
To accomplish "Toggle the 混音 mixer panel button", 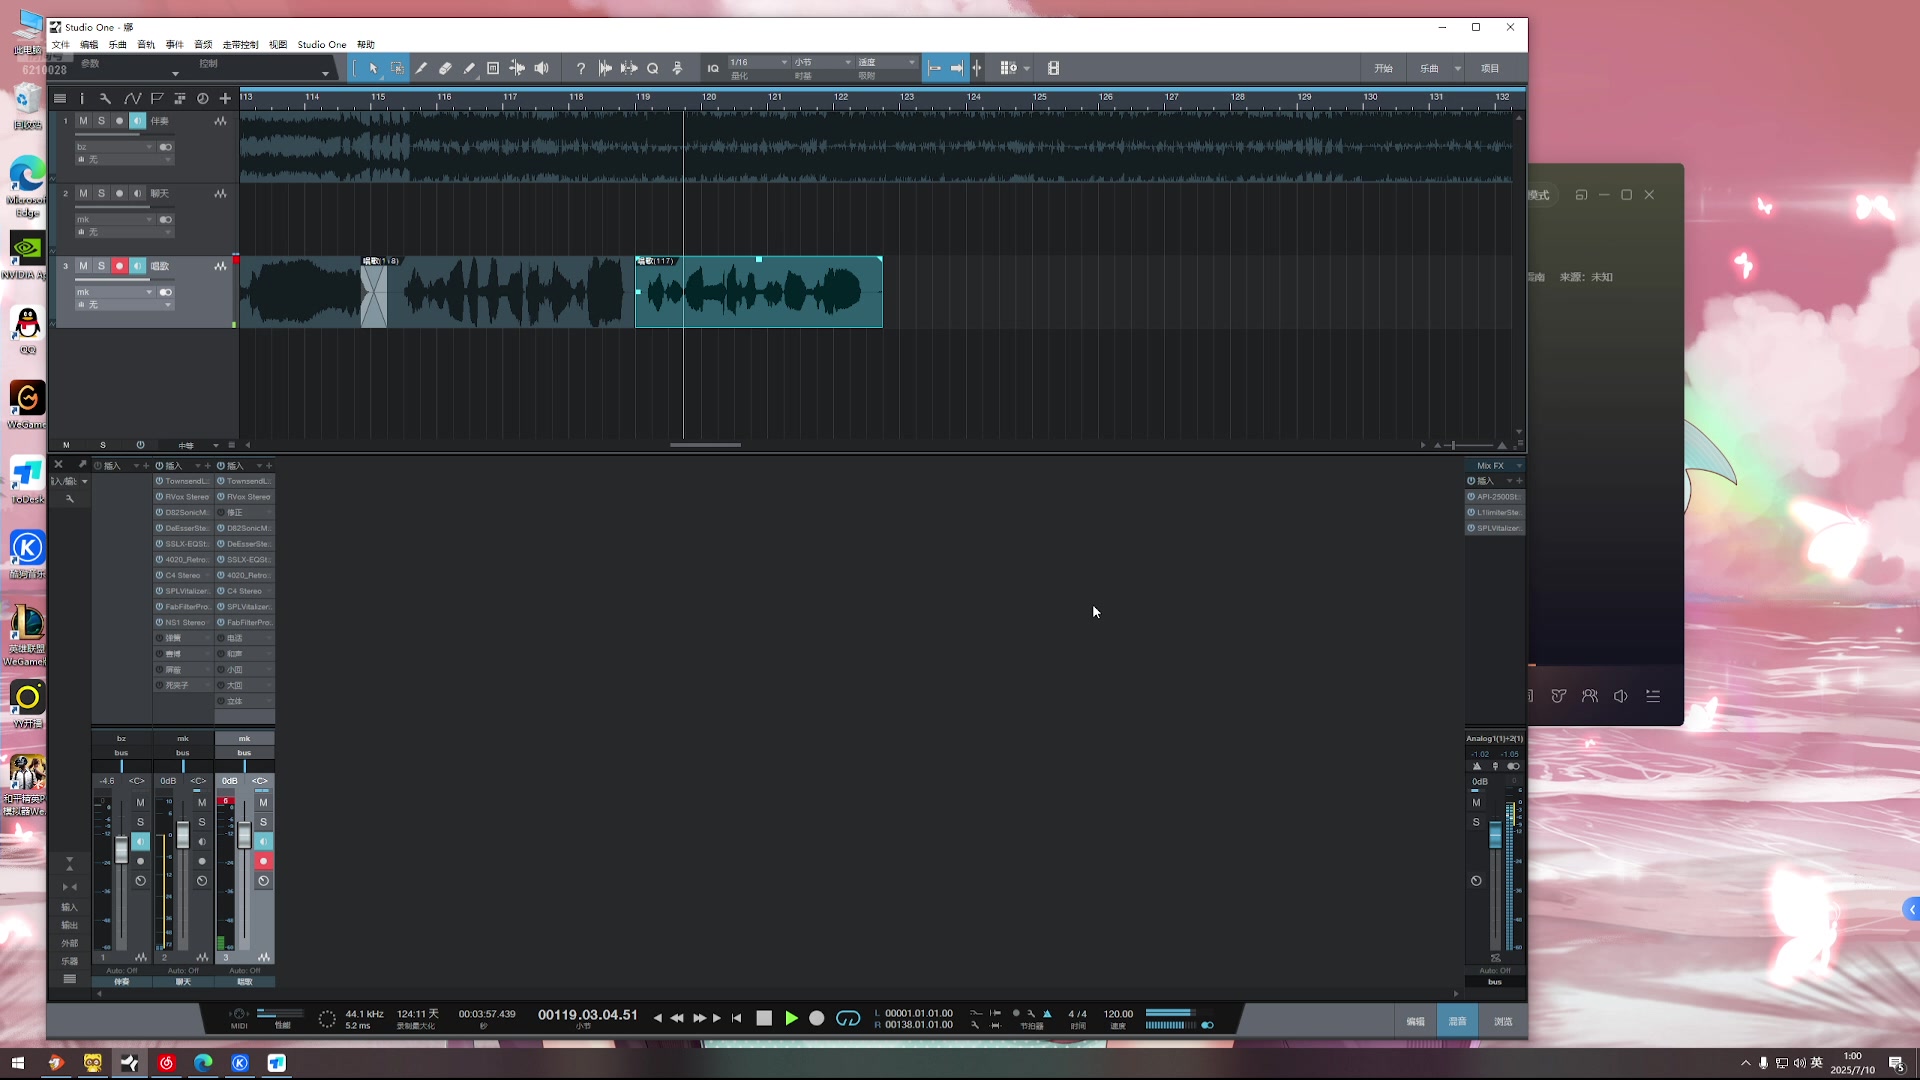I will click(x=1457, y=1021).
